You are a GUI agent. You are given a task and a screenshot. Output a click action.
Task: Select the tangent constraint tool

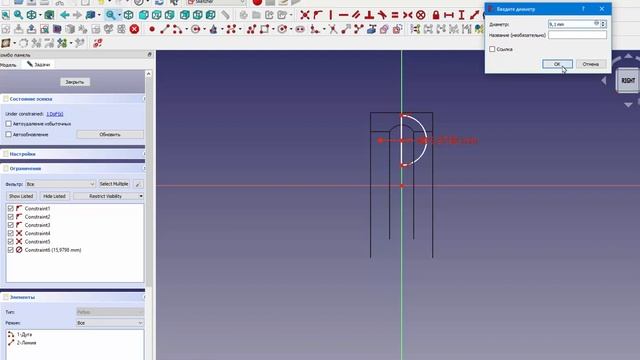382,15
